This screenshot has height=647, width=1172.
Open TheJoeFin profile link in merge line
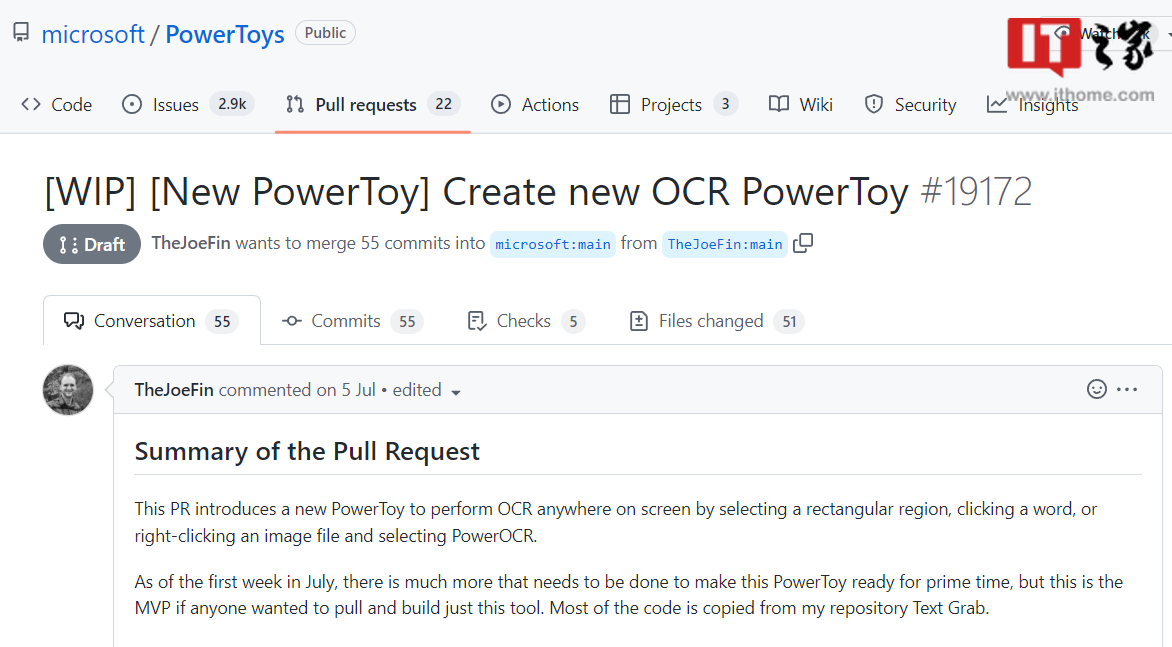pos(191,244)
